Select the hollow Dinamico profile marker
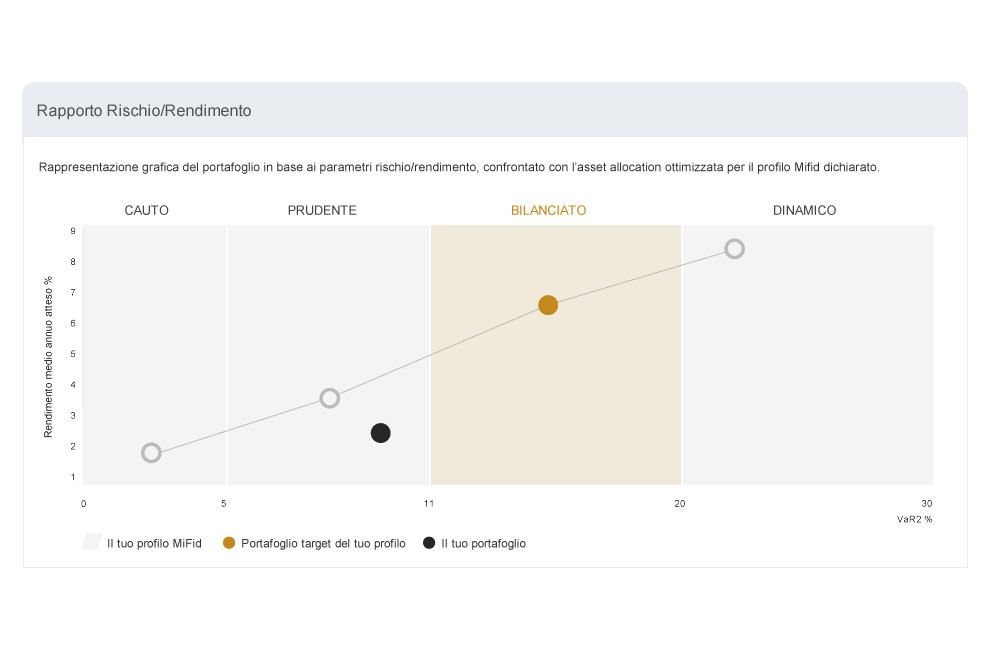The height and width of the screenshot is (660, 988). pos(734,249)
